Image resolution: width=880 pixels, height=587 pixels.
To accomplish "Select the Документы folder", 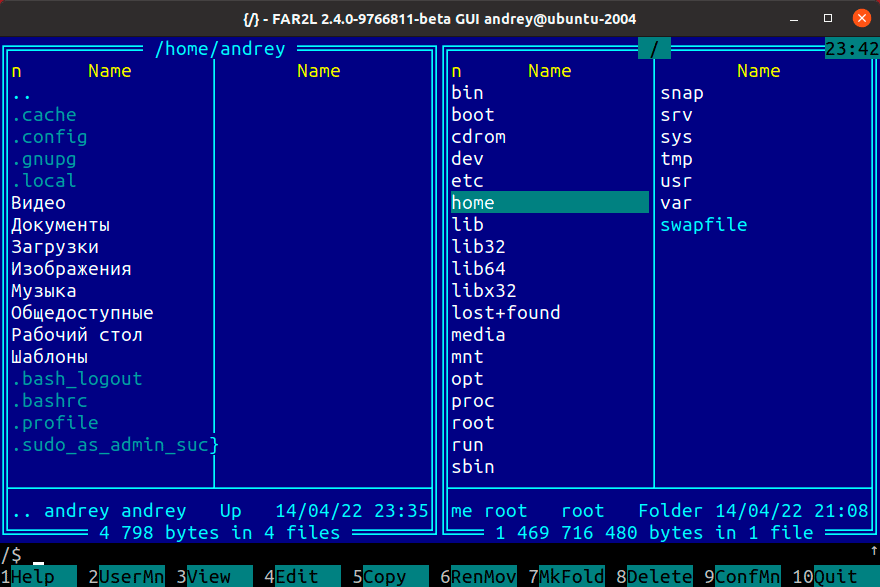I will click(60, 225).
